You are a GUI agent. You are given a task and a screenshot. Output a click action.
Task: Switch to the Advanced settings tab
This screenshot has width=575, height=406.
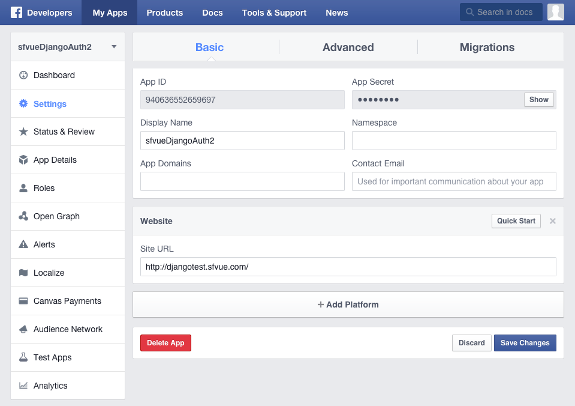348,47
